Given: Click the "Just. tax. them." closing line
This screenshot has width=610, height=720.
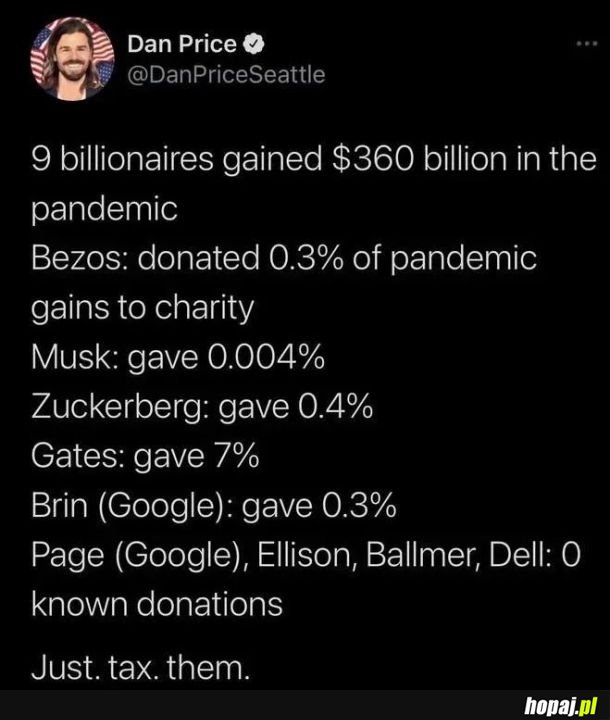Looking at the screenshot, I should click(145, 665).
